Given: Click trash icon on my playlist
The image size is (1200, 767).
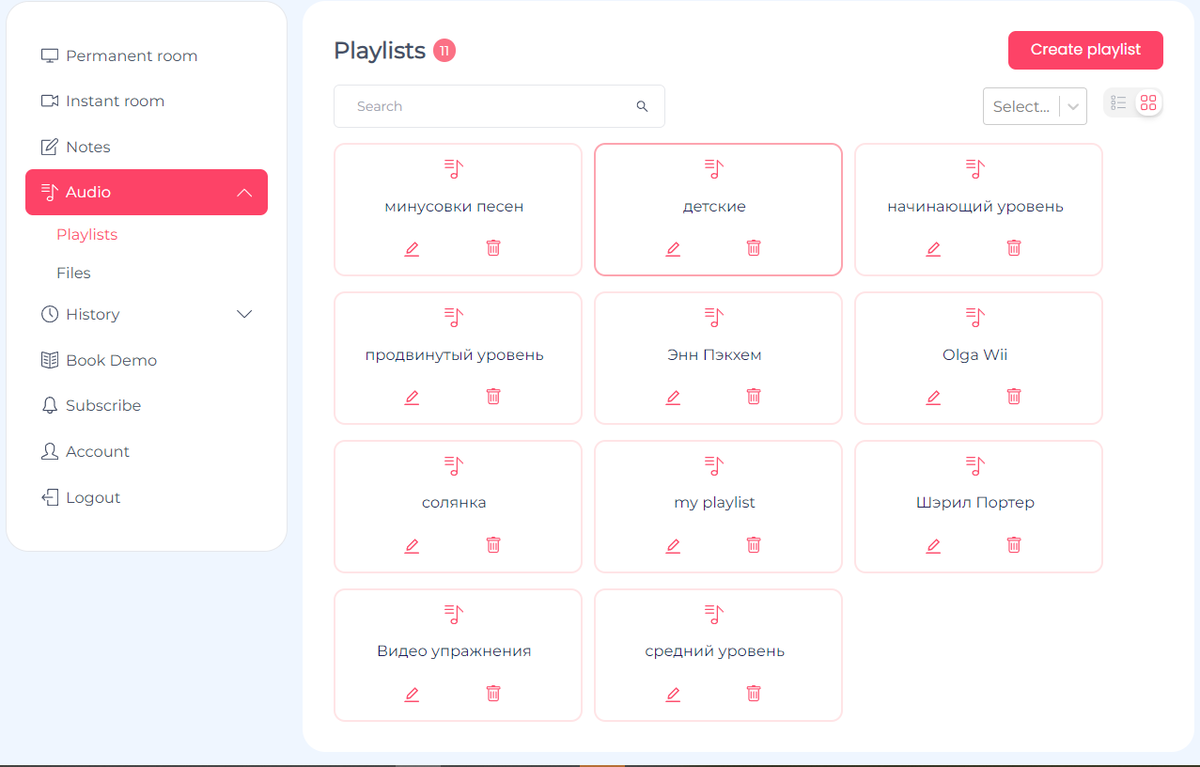Looking at the screenshot, I should (x=754, y=545).
